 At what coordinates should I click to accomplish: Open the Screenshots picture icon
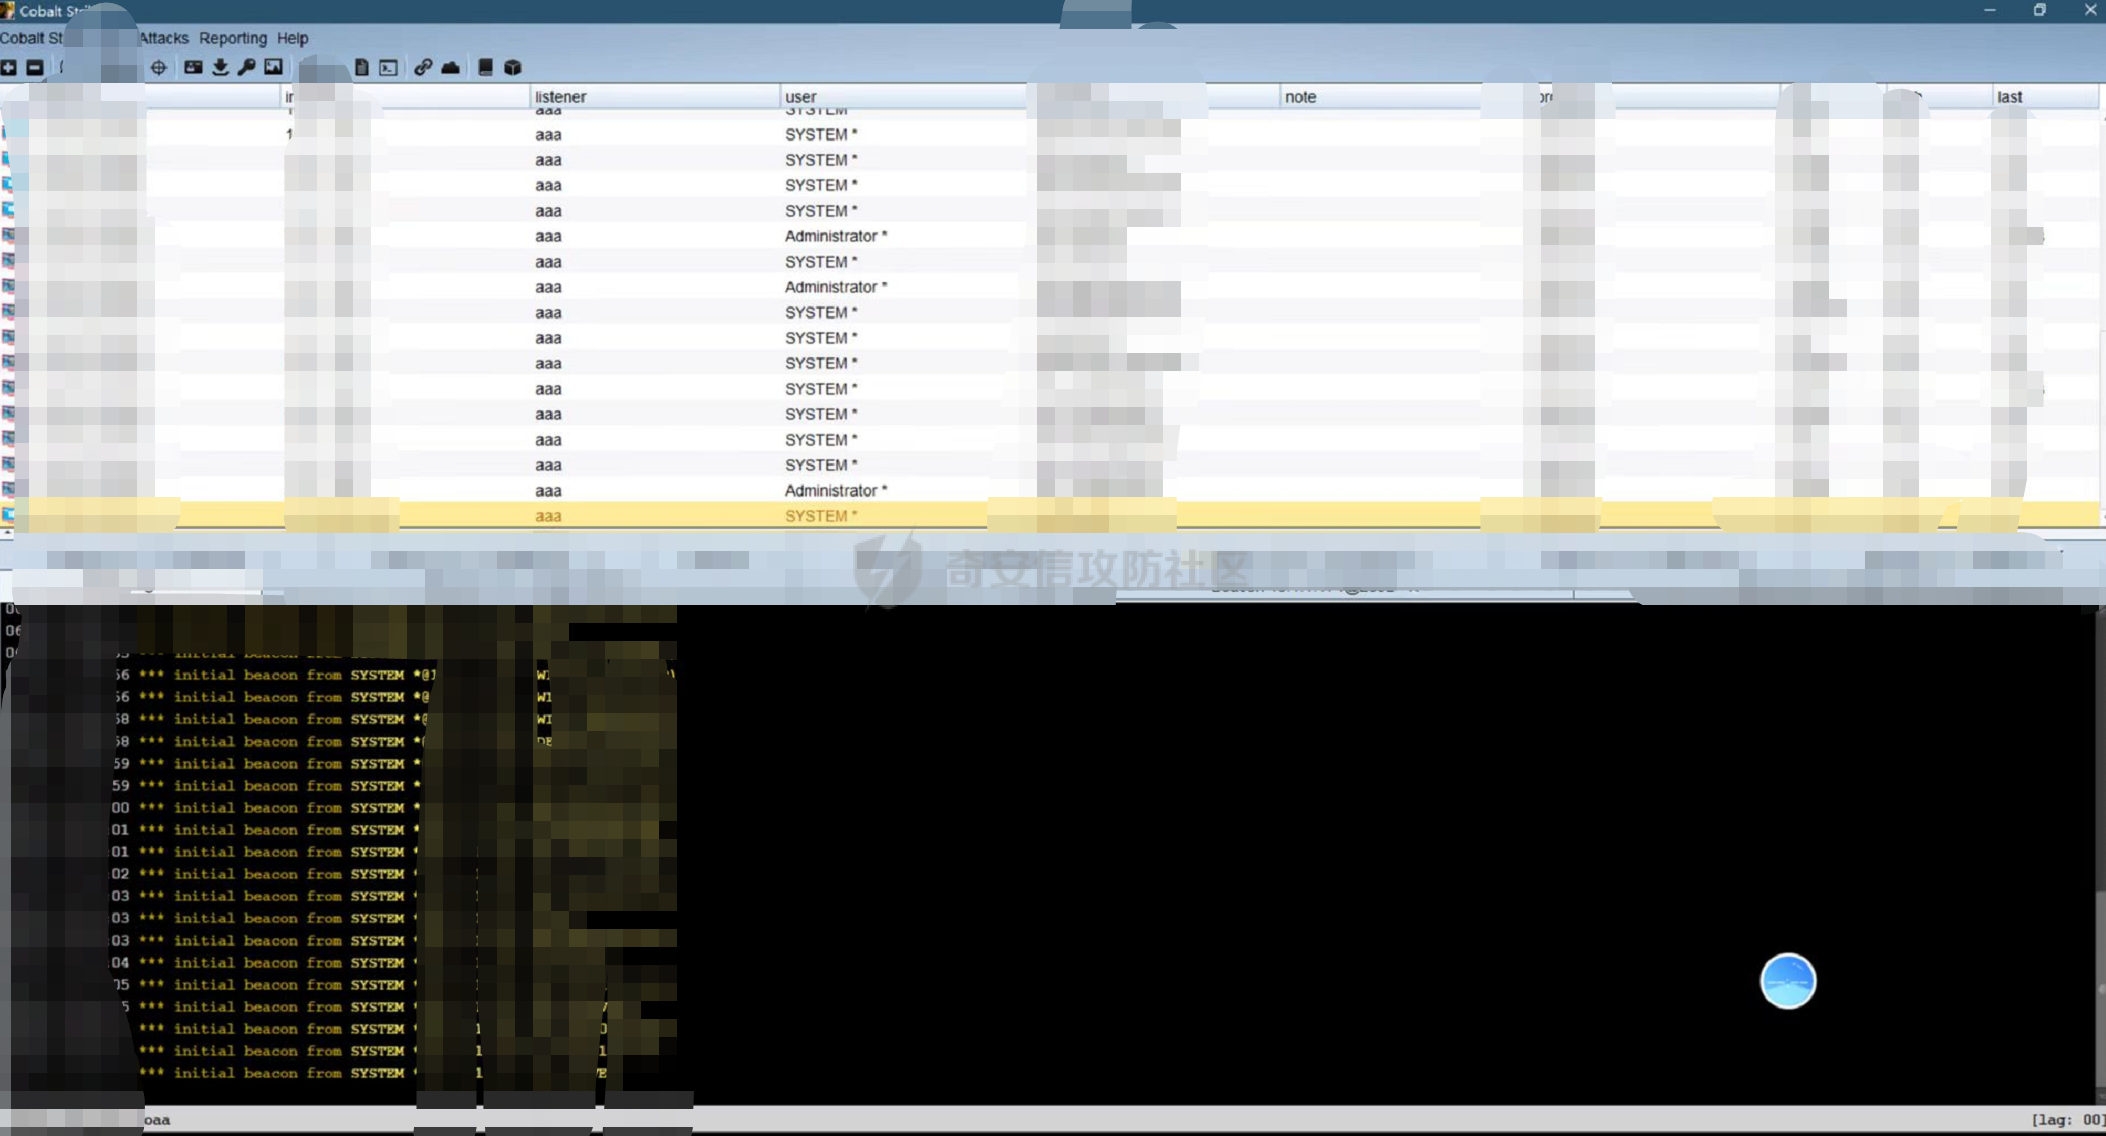pyautogui.click(x=273, y=67)
